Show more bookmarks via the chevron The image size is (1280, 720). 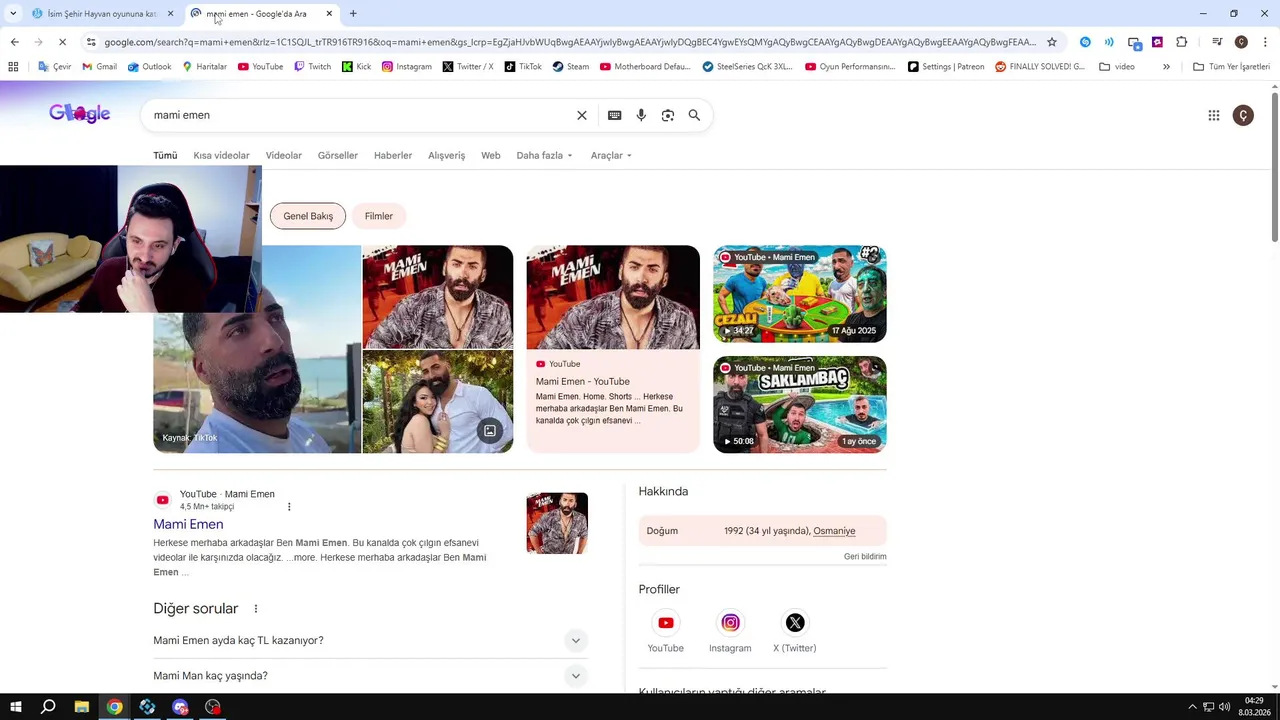point(1166,67)
